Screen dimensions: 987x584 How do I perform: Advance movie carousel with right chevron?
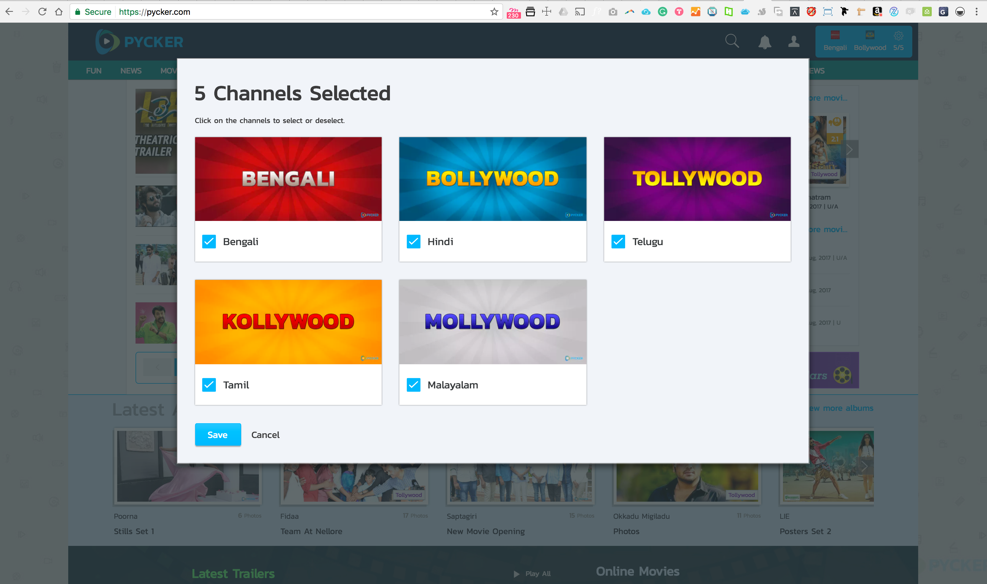[850, 149]
